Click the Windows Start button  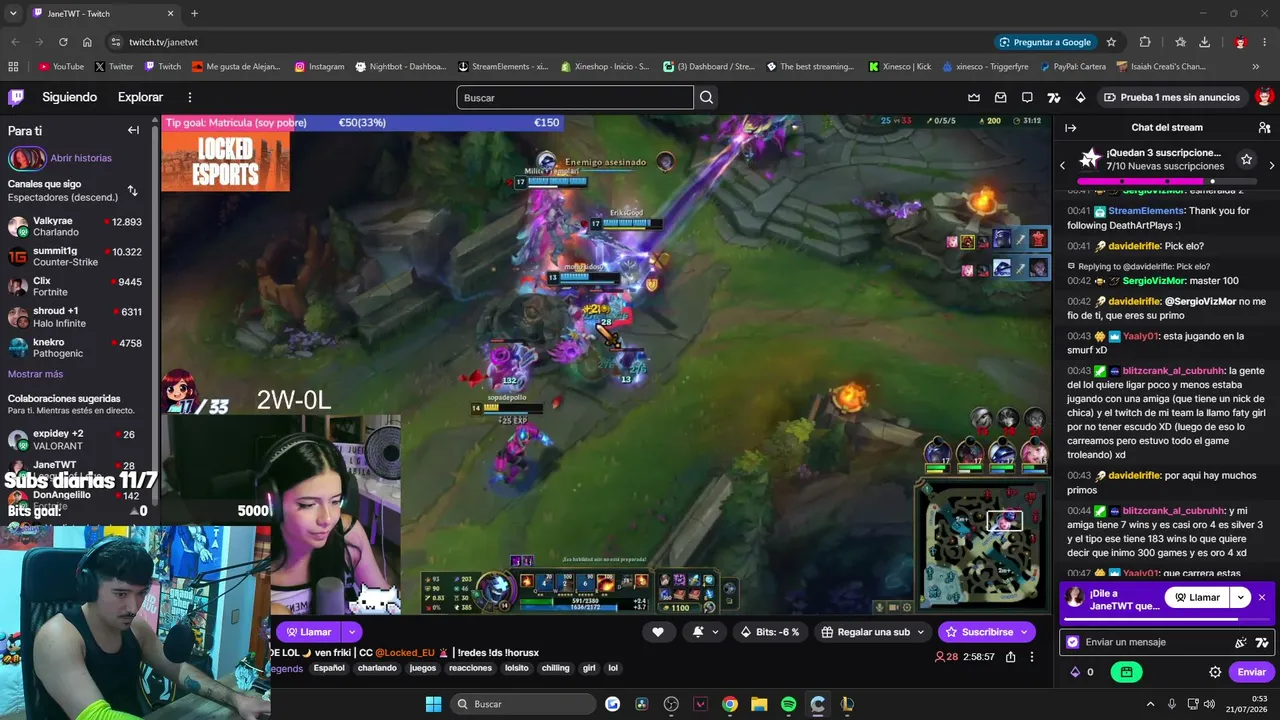pos(433,704)
